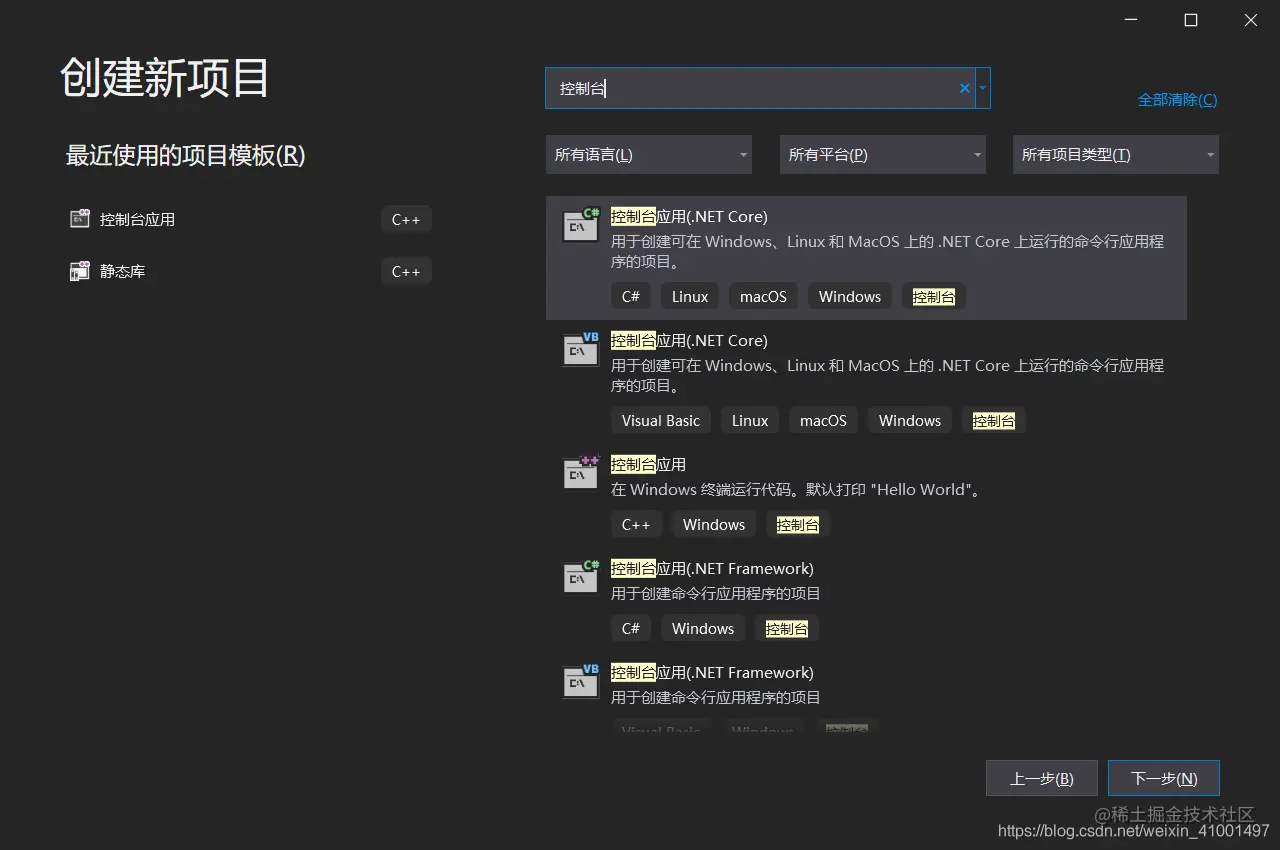
Task: Click the Windows tag under C# .NET Framework template
Action: [x=702, y=628]
